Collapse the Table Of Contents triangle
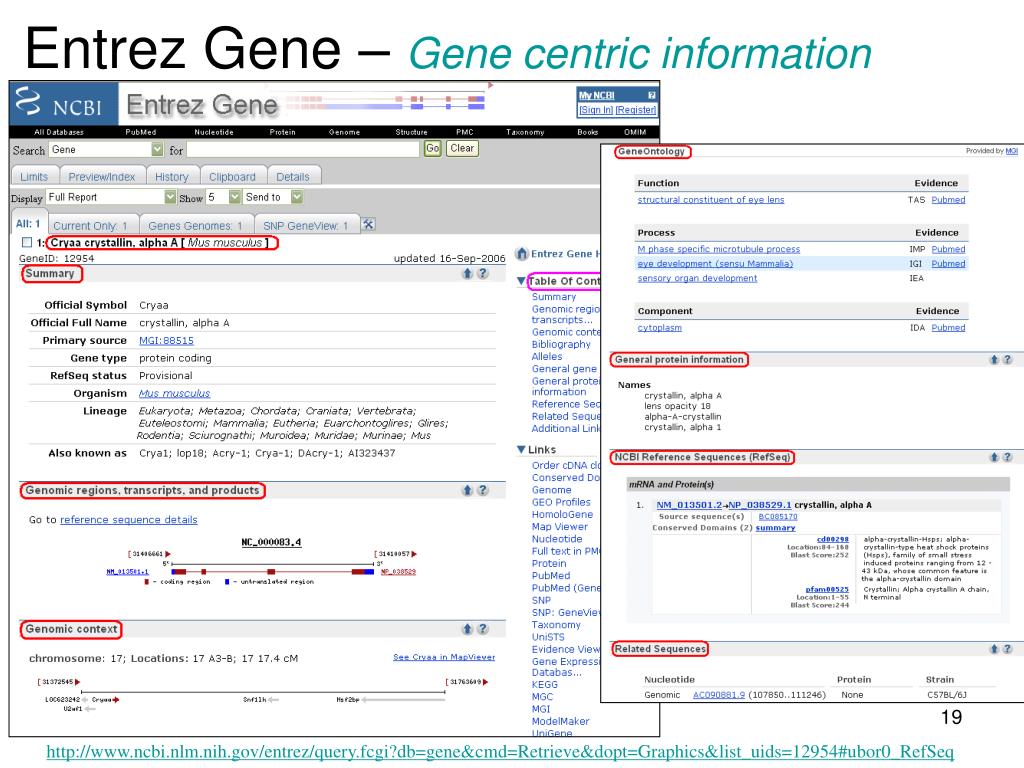The height and width of the screenshot is (768, 1024). pos(521,281)
